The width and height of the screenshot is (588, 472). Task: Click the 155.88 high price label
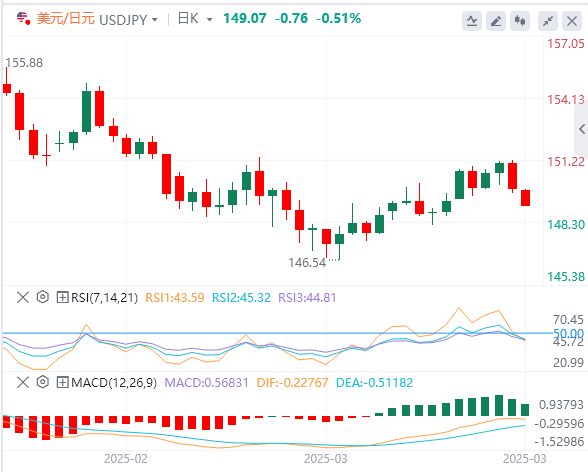24,63
